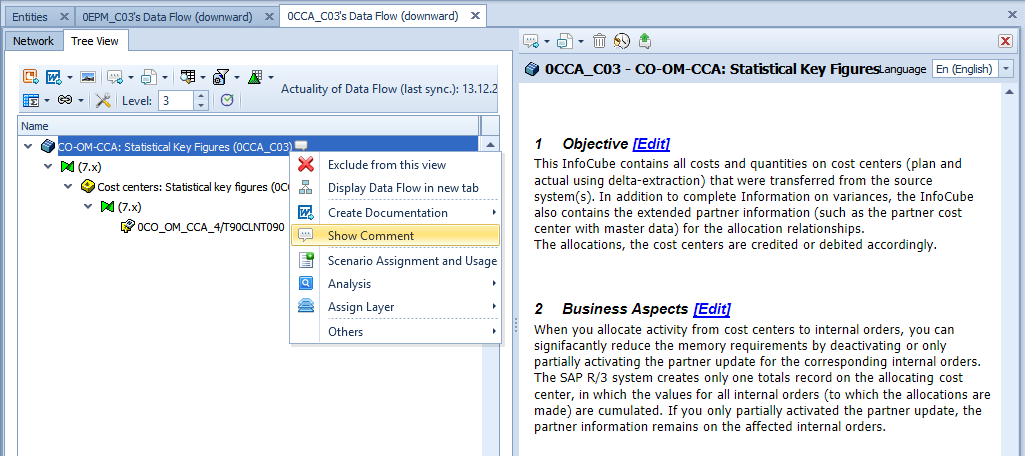
Task: Choose Exclude from this view
Action: tap(386, 164)
